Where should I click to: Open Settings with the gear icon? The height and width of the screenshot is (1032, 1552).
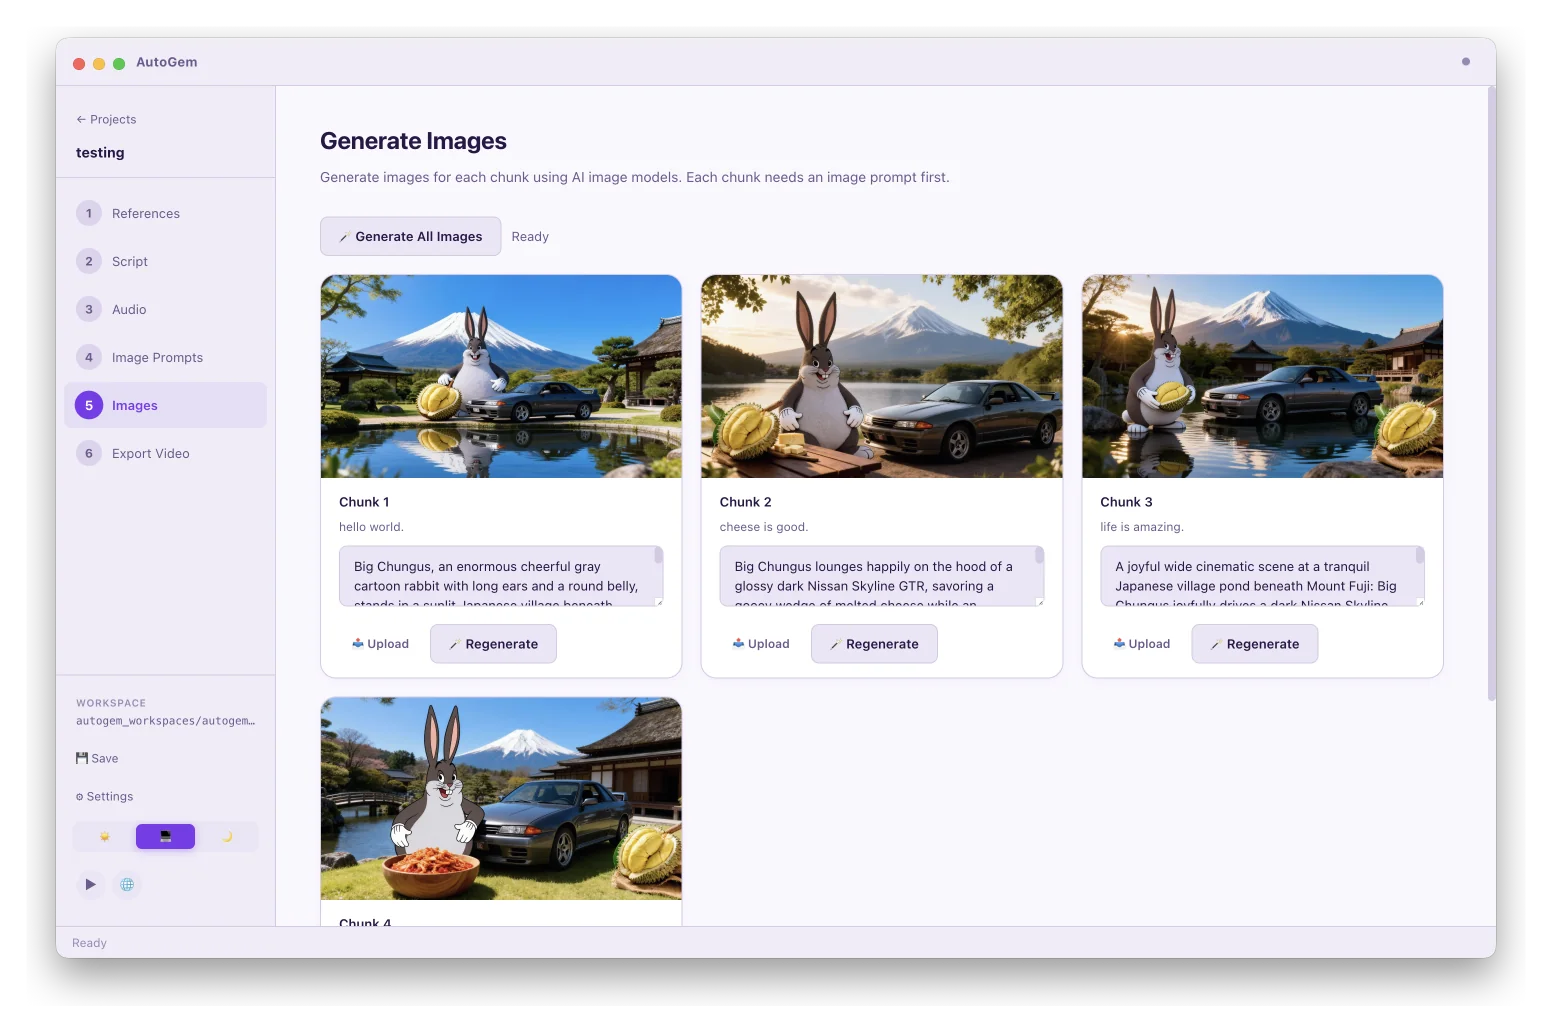(x=104, y=796)
